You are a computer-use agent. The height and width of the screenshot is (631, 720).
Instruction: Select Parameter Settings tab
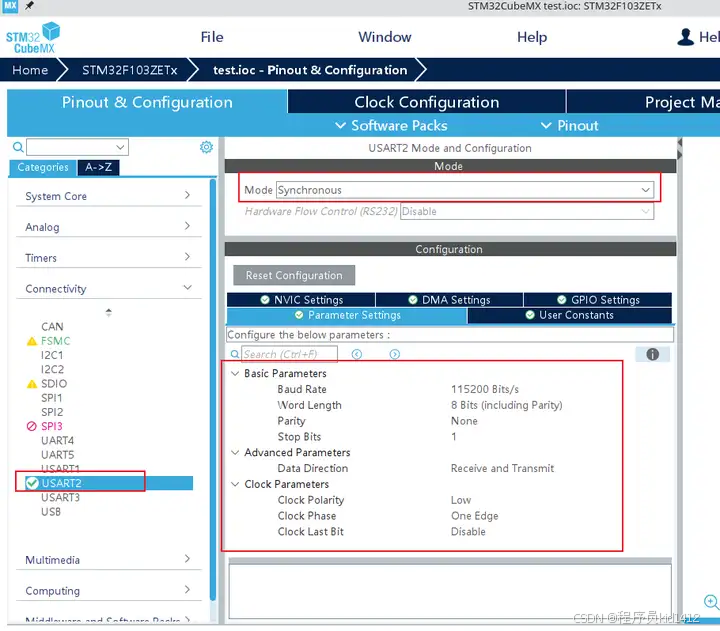(347, 315)
